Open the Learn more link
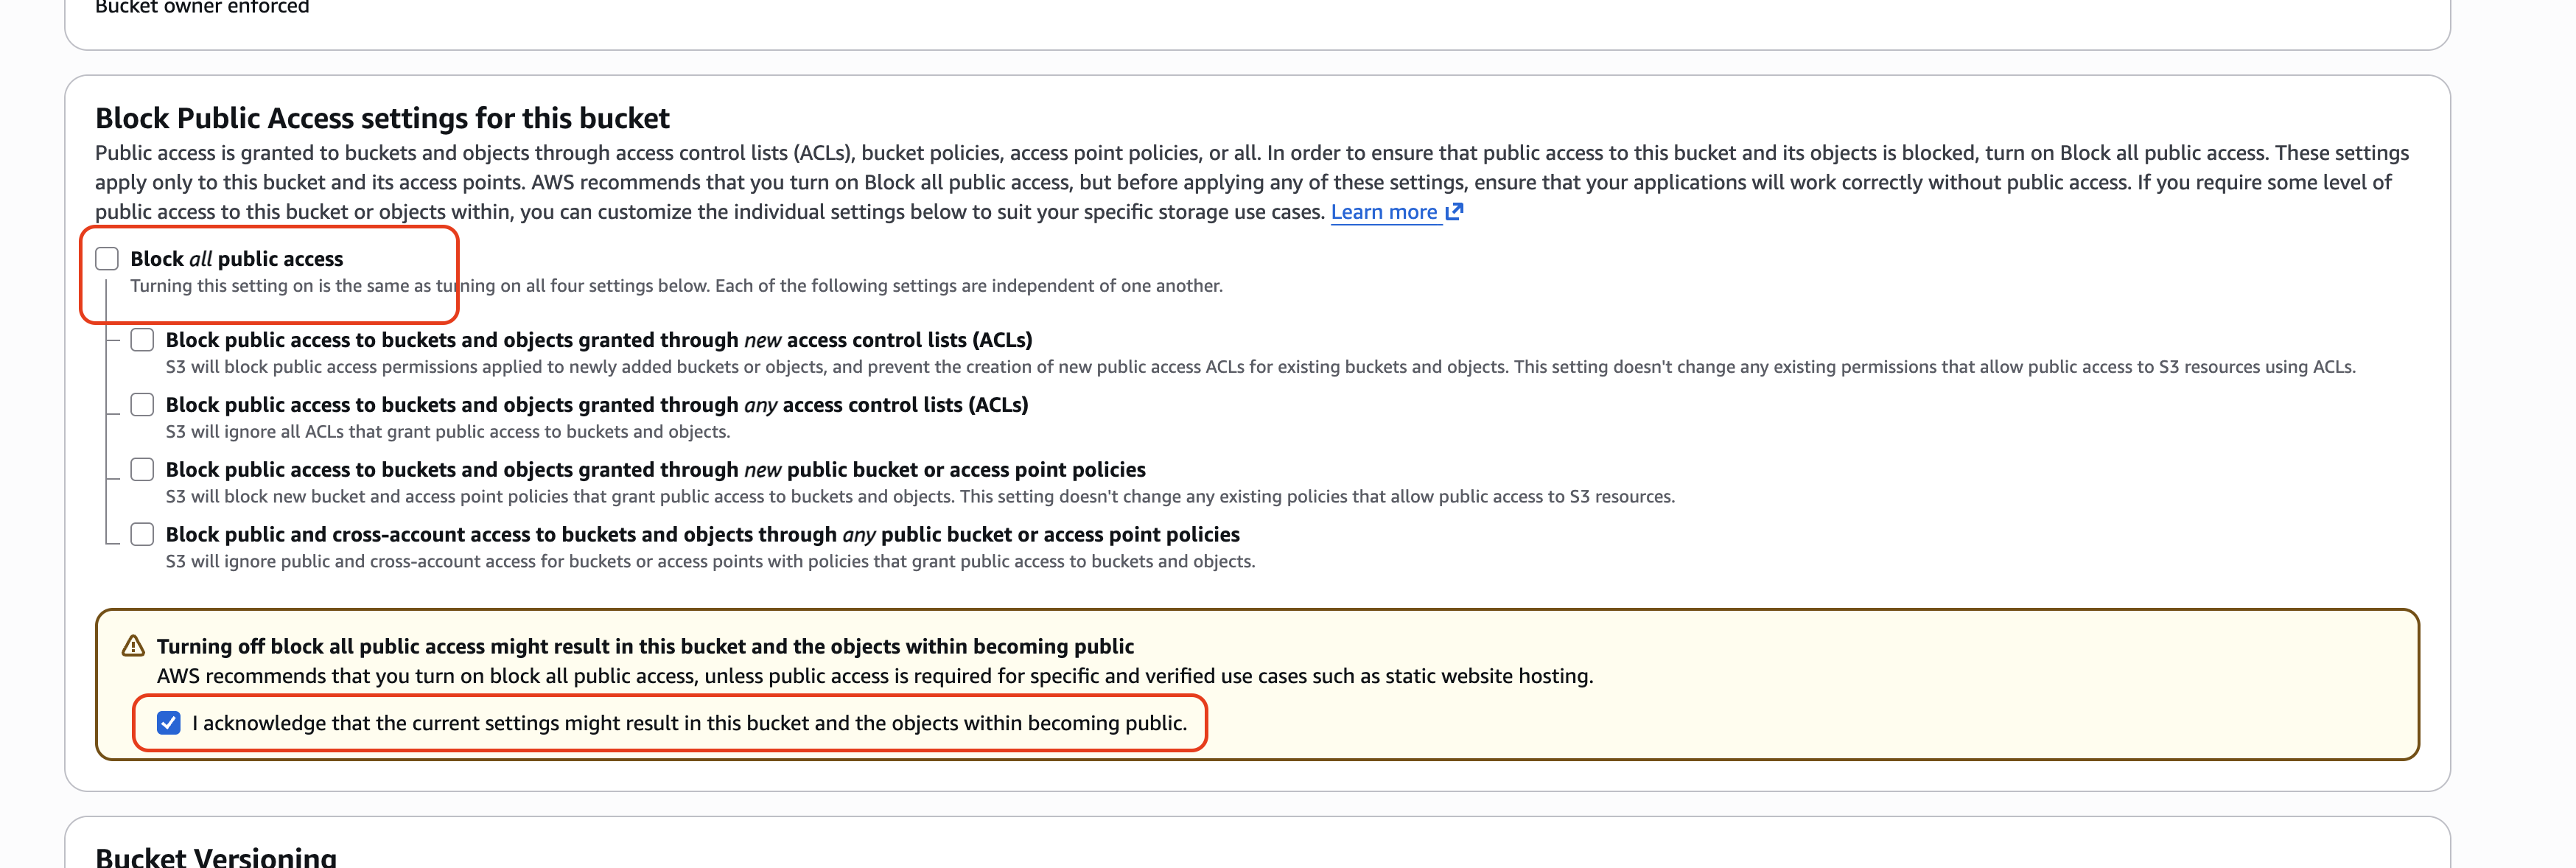 1384,212
